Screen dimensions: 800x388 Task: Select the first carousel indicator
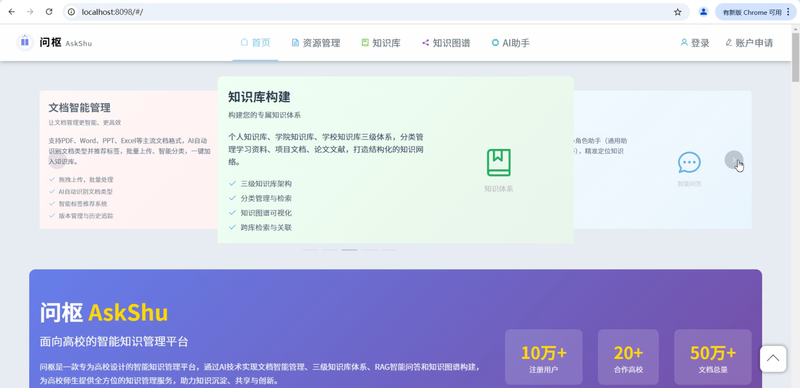coord(310,250)
